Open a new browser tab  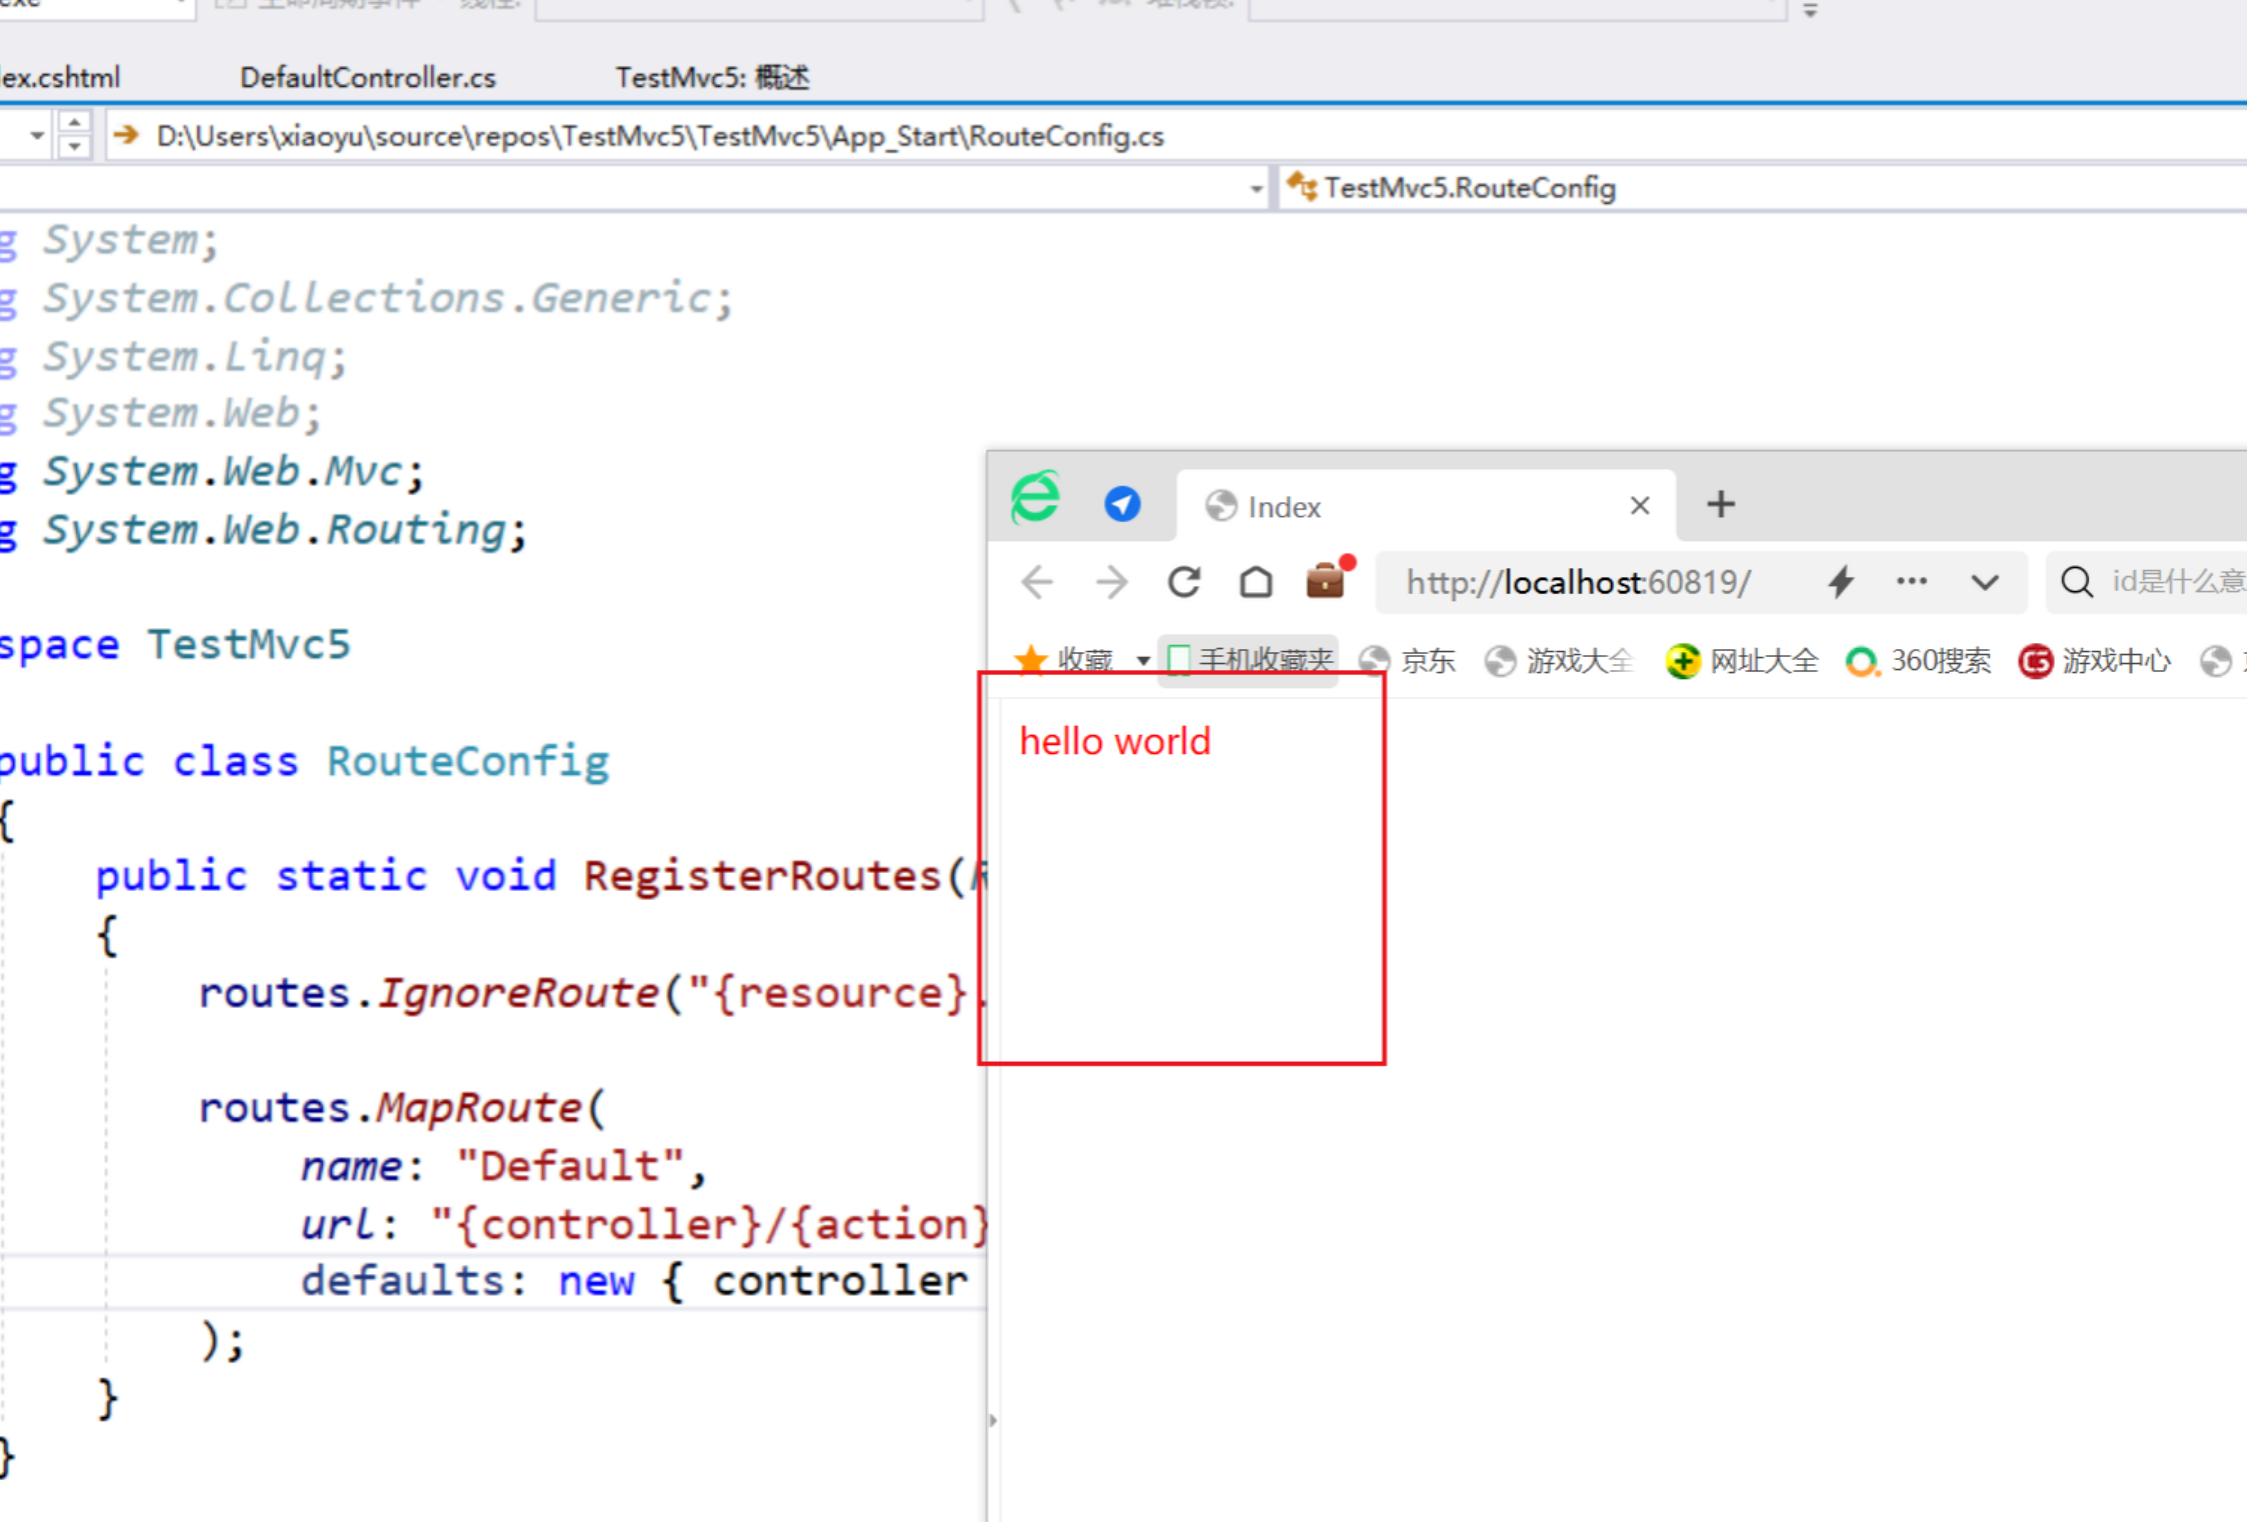pyautogui.click(x=1720, y=504)
